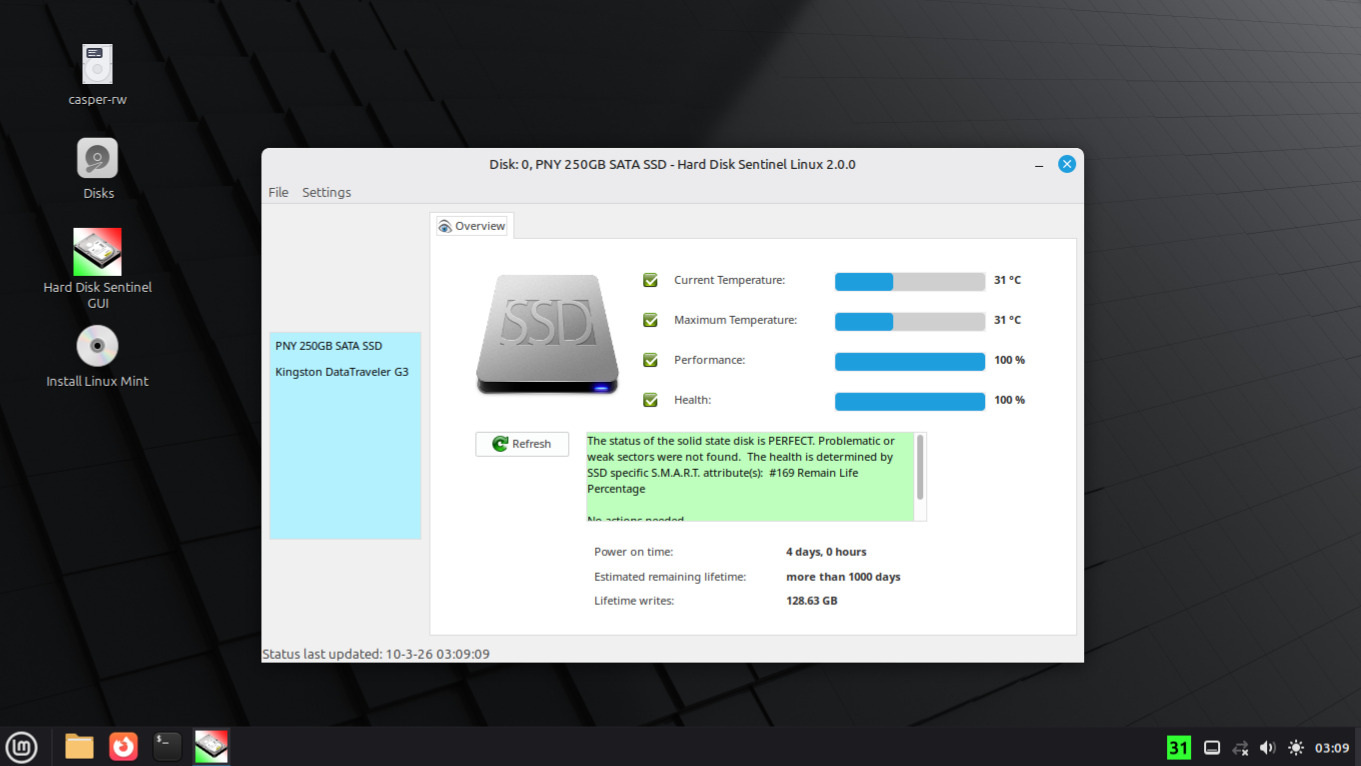Viewport: 1361px width, 766px height.
Task: Click the Current Temperature status check icon
Action: (650, 280)
